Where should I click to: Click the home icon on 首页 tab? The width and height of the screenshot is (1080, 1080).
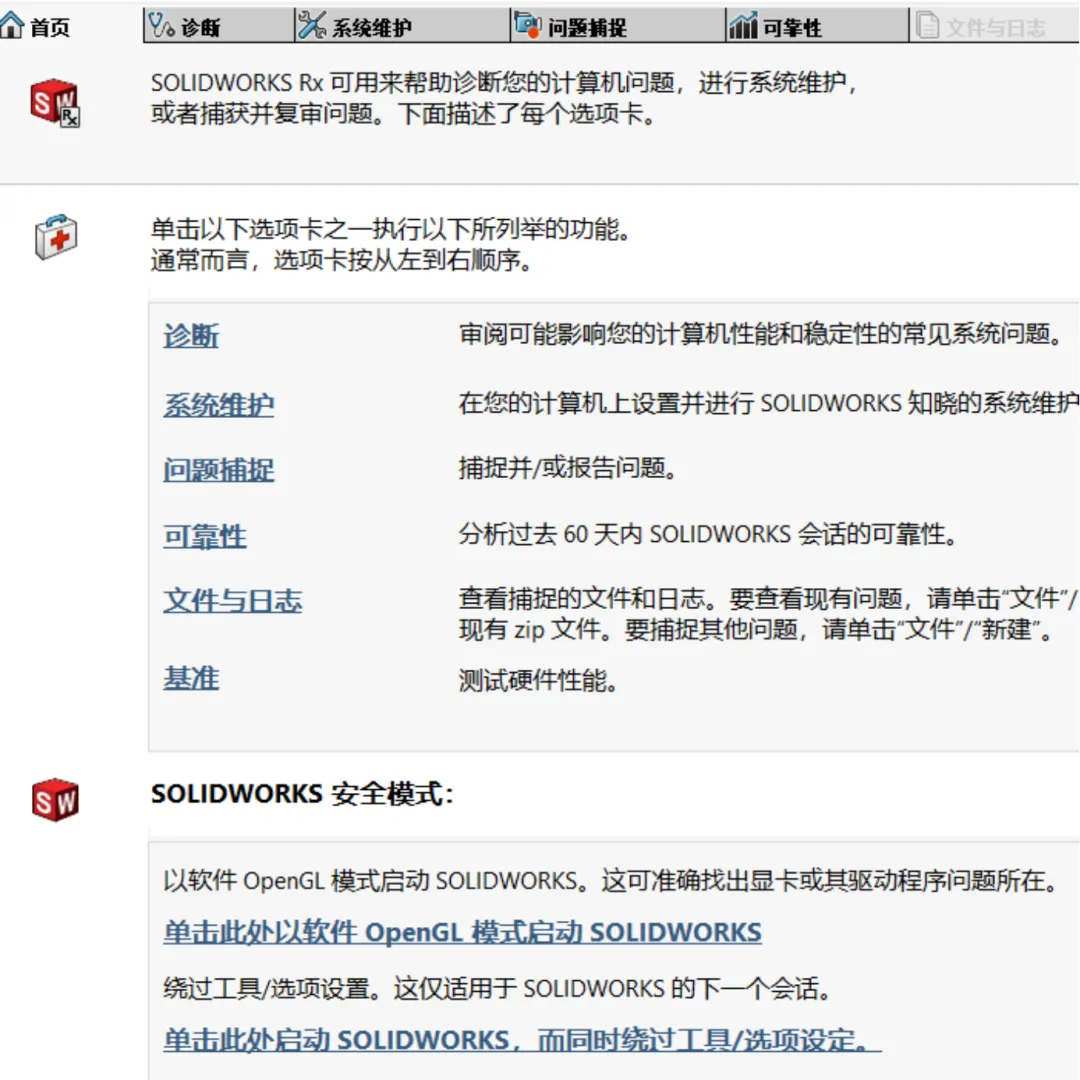click(13, 26)
